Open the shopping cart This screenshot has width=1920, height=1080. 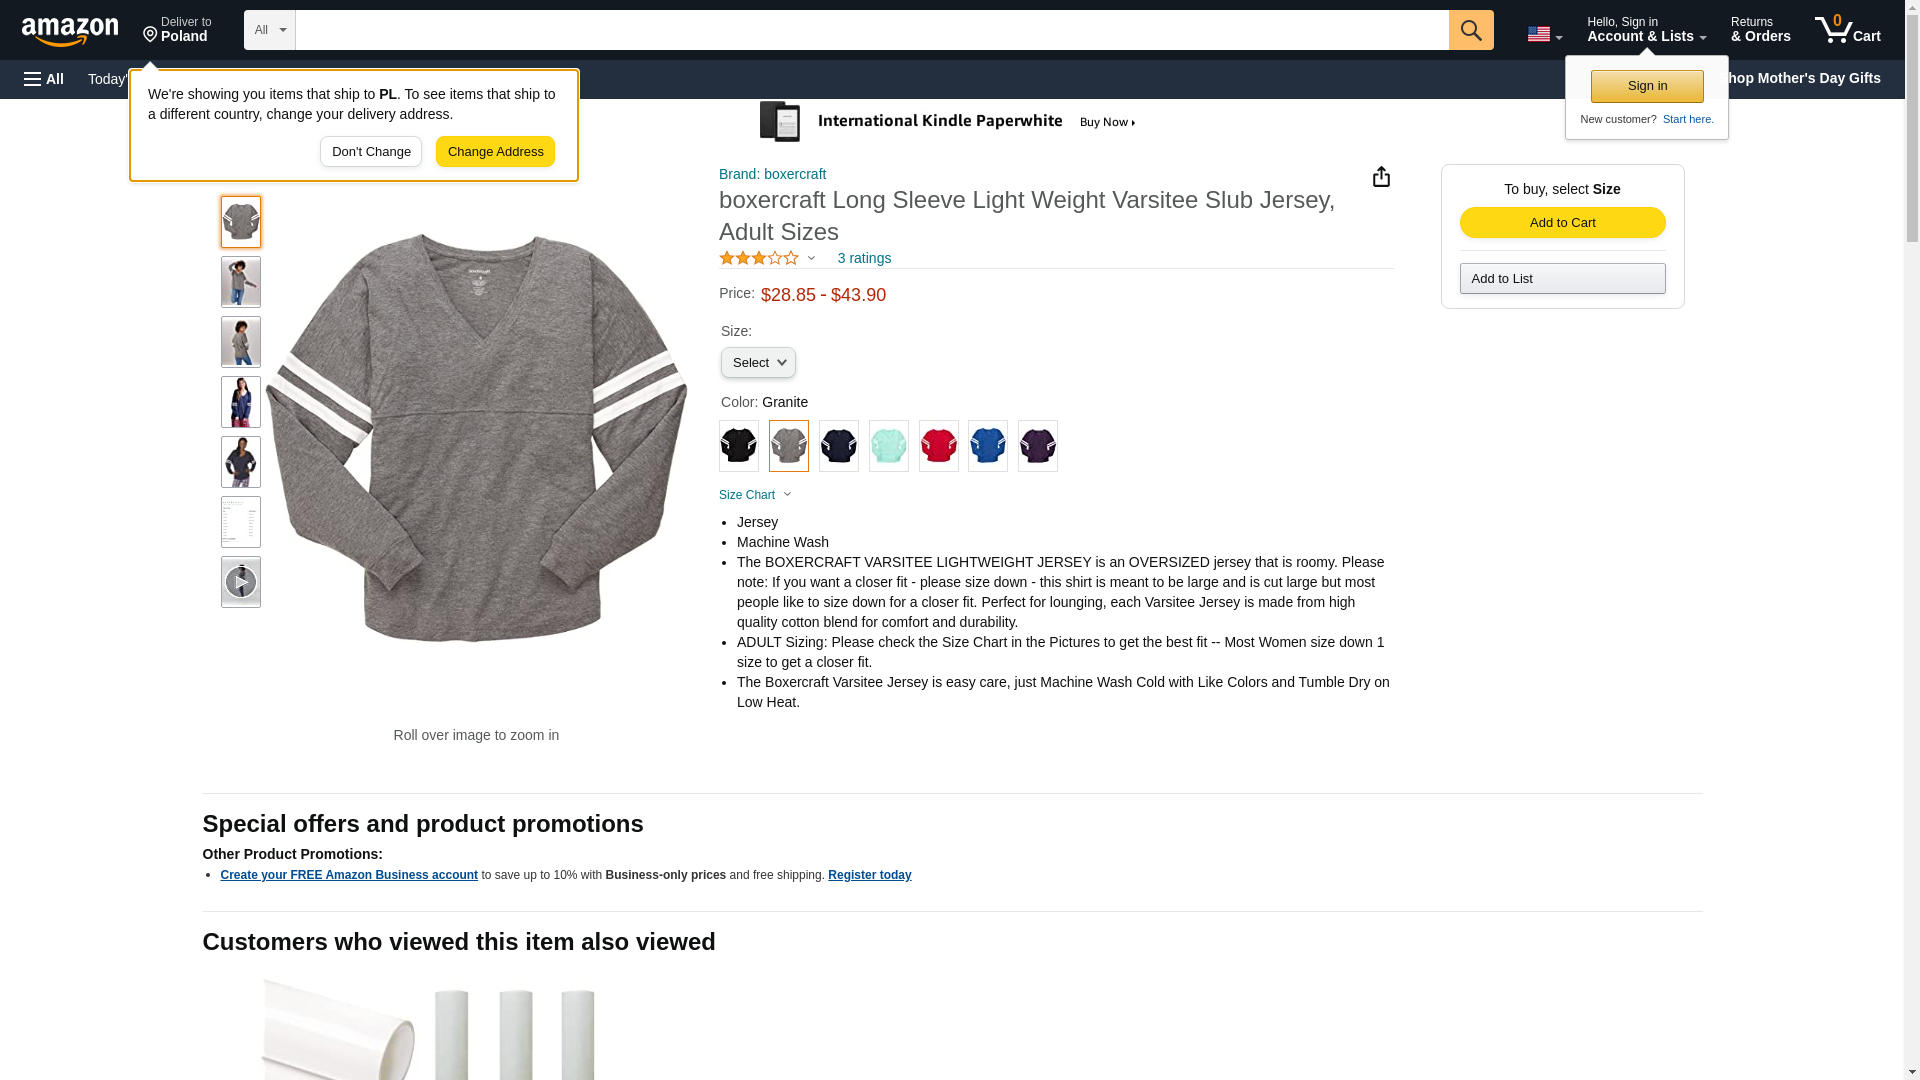tap(1847, 30)
